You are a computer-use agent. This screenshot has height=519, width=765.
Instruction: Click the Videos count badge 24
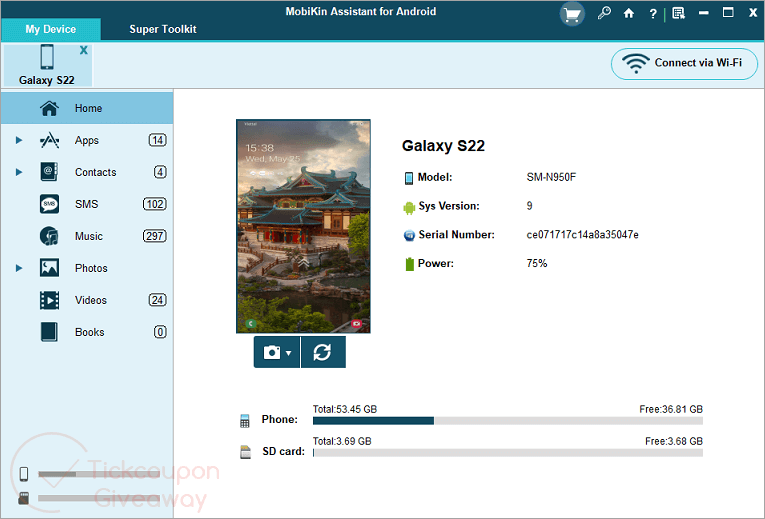pyautogui.click(x=157, y=300)
